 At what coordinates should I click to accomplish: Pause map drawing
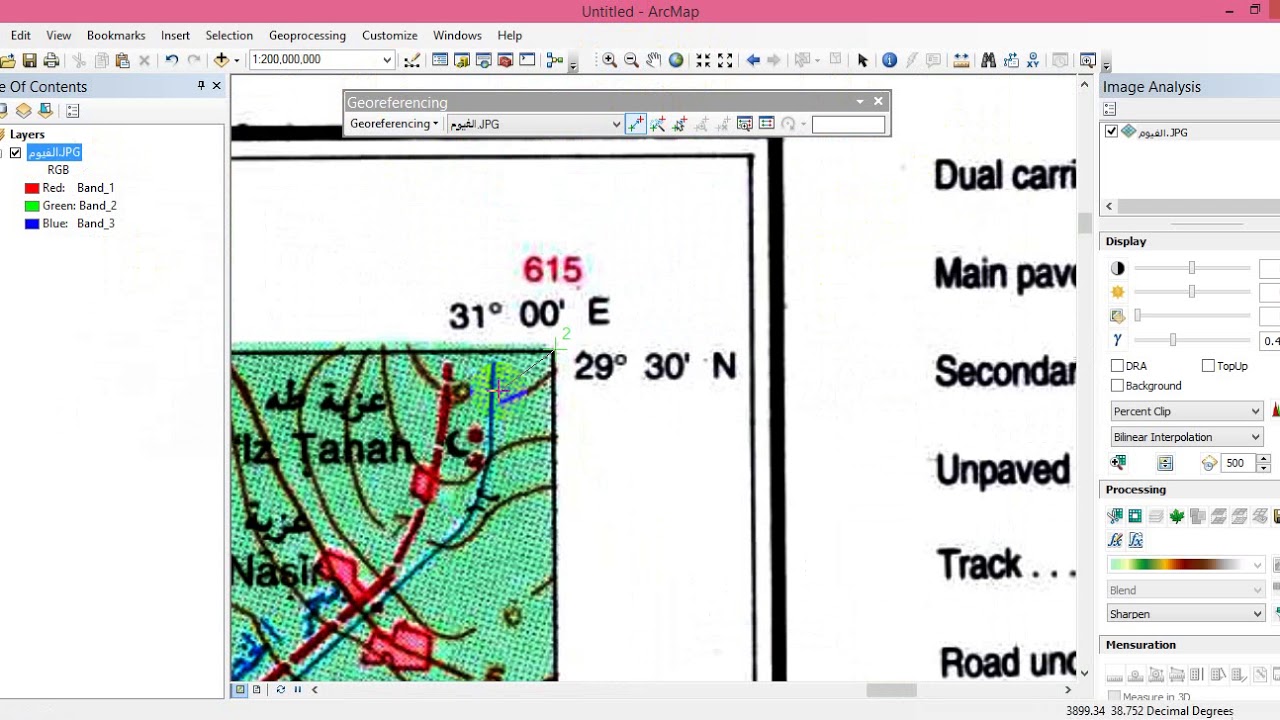pyautogui.click(x=297, y=689)
